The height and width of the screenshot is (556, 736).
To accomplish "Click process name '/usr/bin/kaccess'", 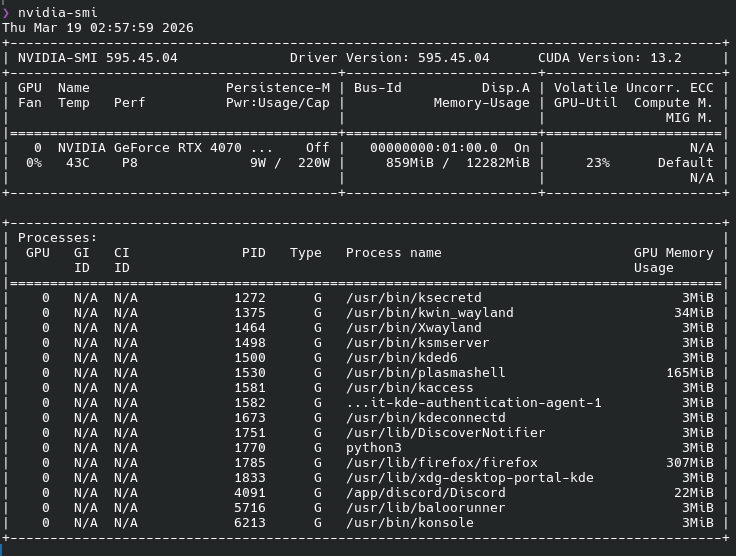I will tap(410, 388).
